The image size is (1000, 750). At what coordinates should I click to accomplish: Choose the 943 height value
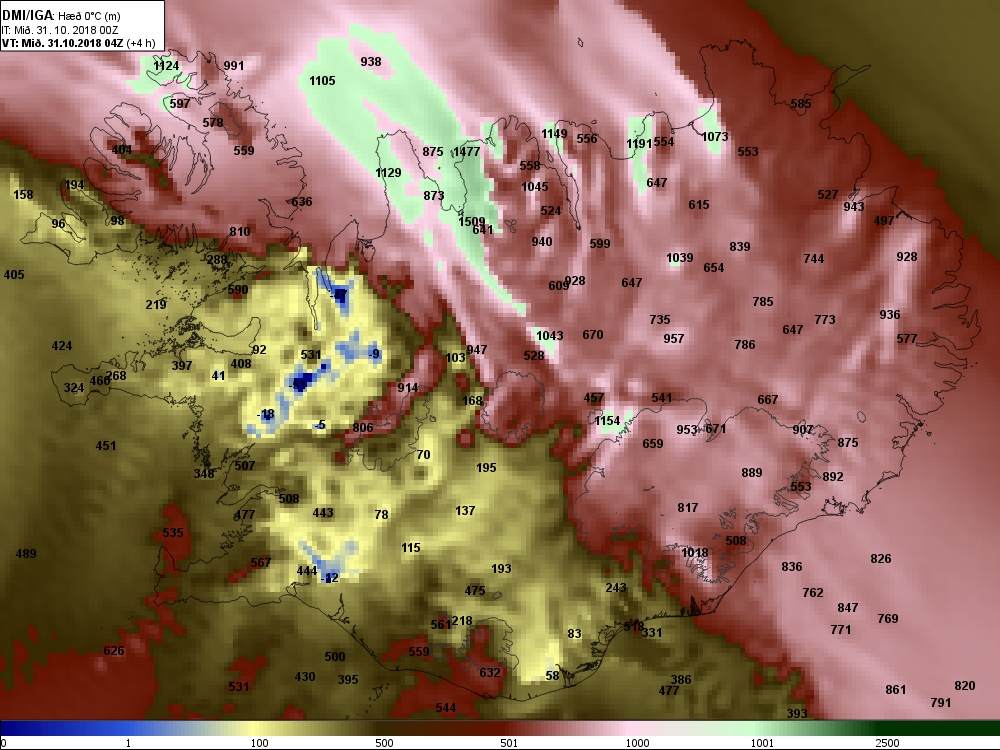[x=854, y=207]
